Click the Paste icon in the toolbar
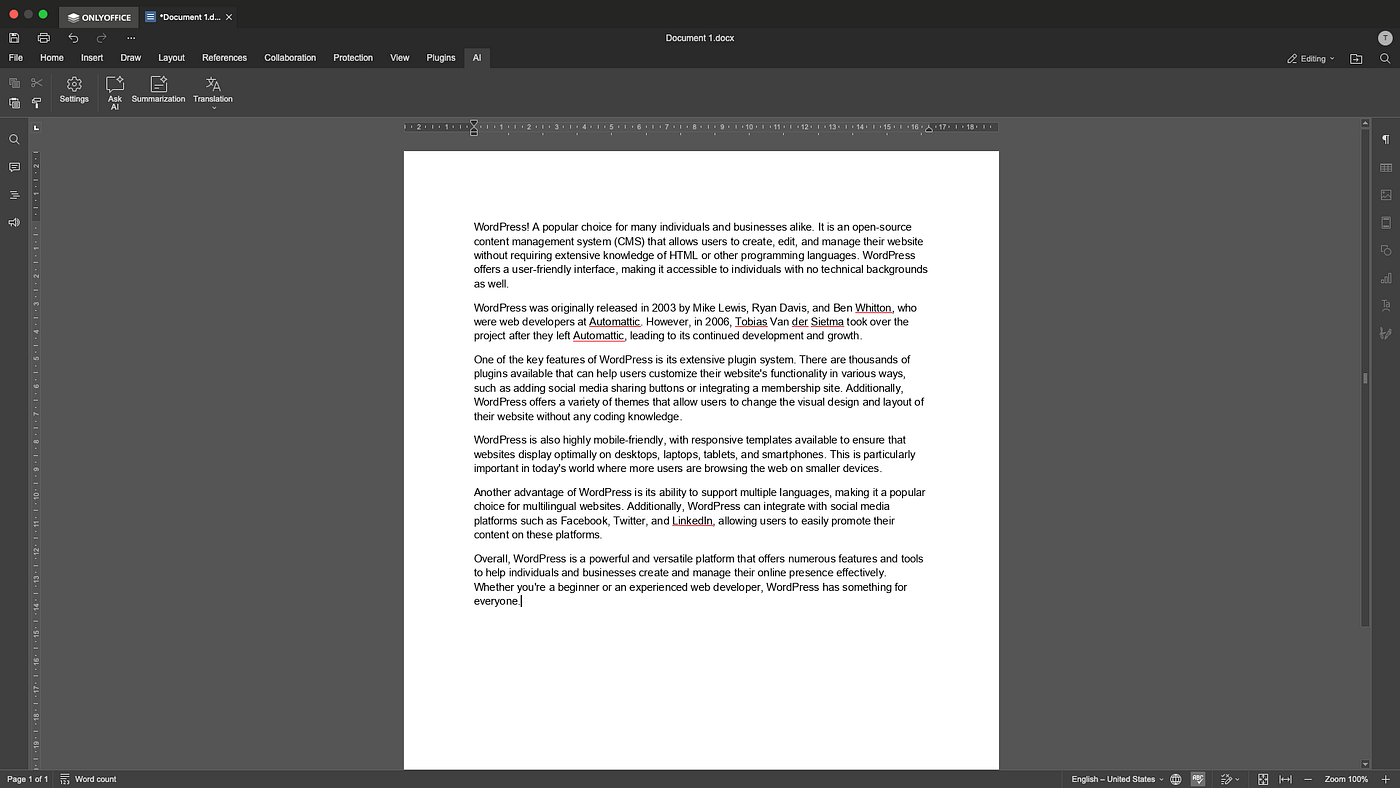Image resolution: width=1400 pixels, height=788 pixels. (x=14, y=103)
